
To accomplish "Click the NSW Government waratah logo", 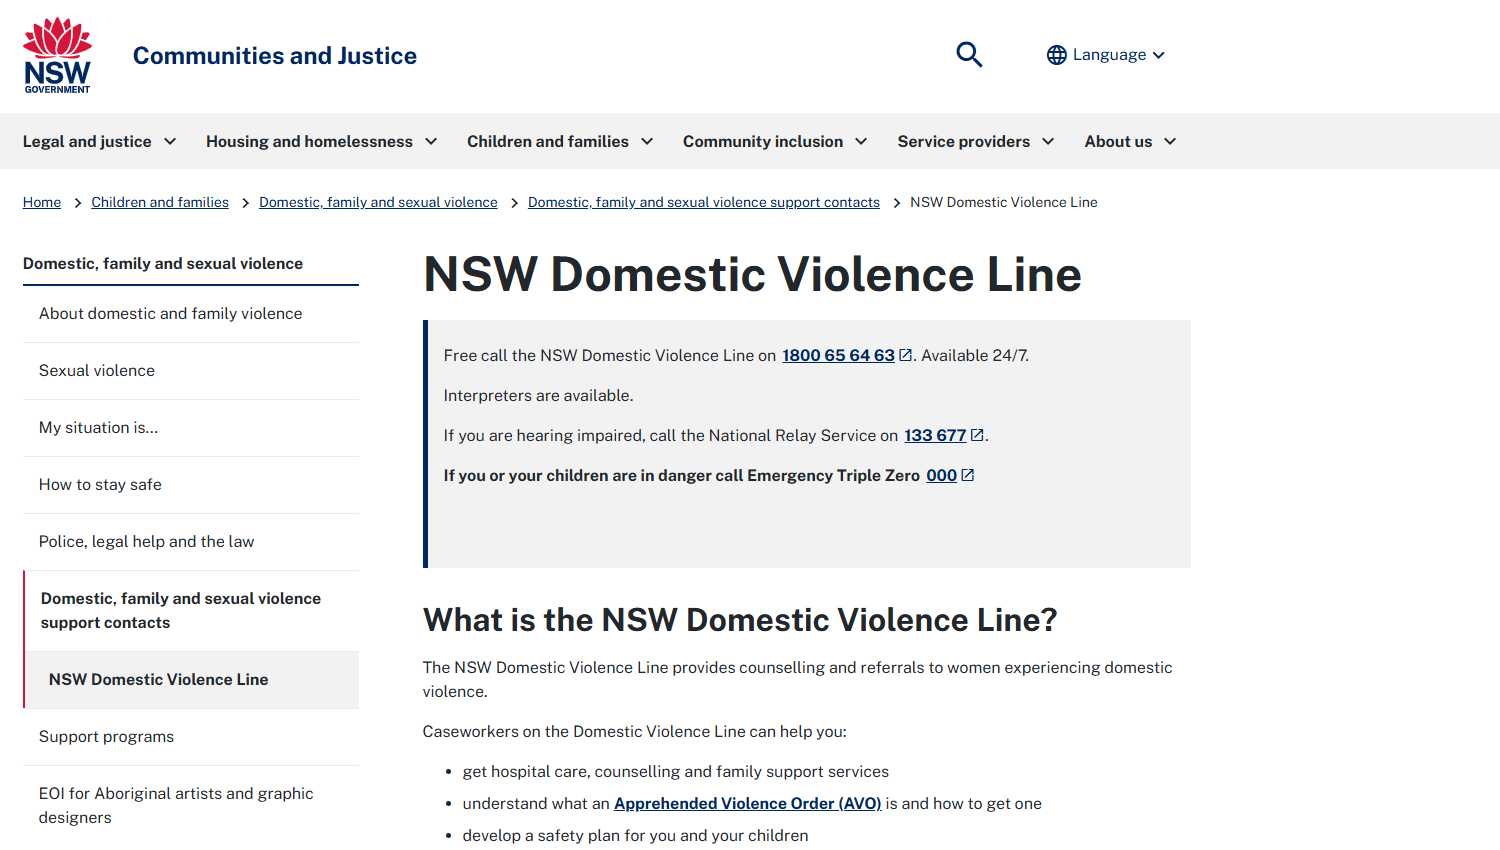I will point(57,55).
